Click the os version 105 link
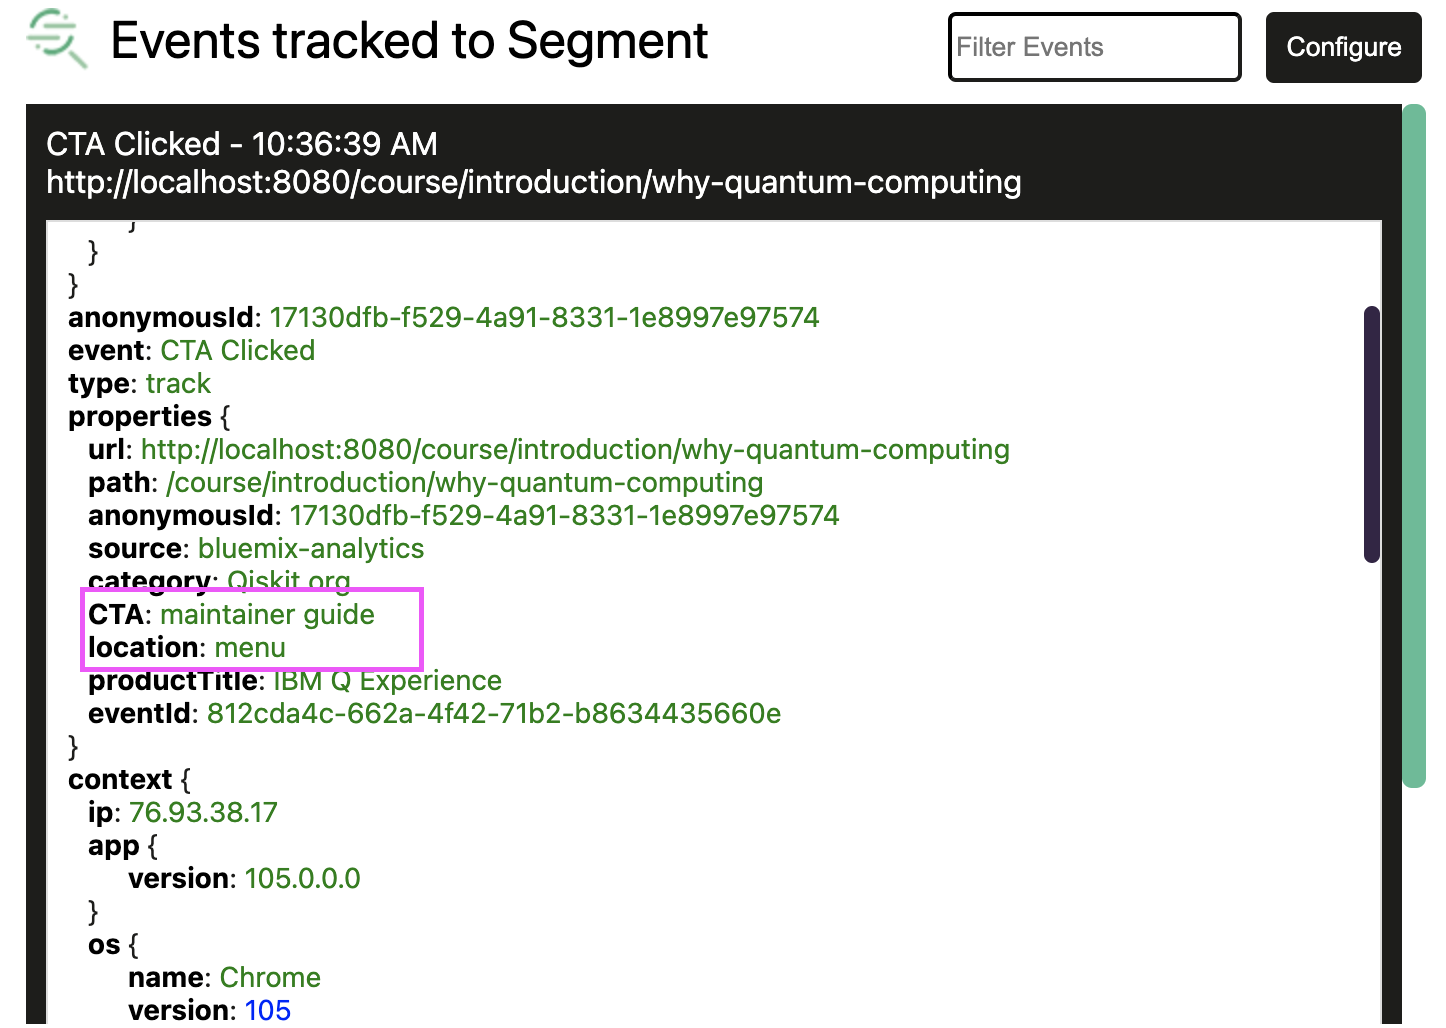Viewport: 1446px width, 1028px height. click(267, 1010)
